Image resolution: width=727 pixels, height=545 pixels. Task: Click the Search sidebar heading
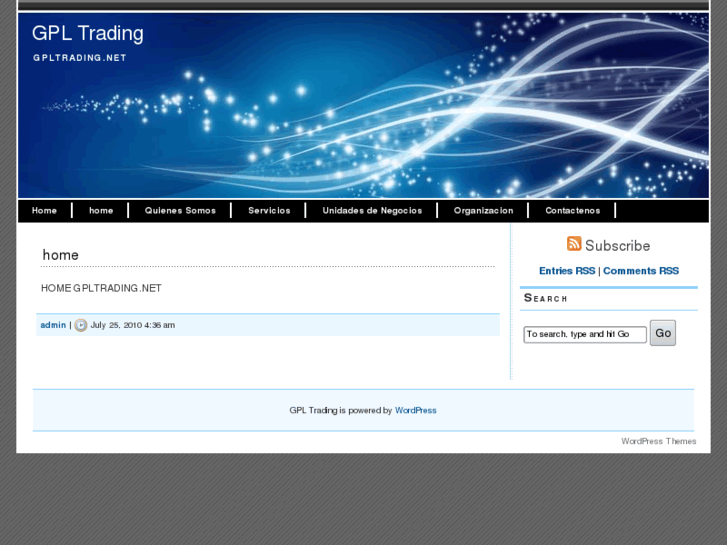546,298
